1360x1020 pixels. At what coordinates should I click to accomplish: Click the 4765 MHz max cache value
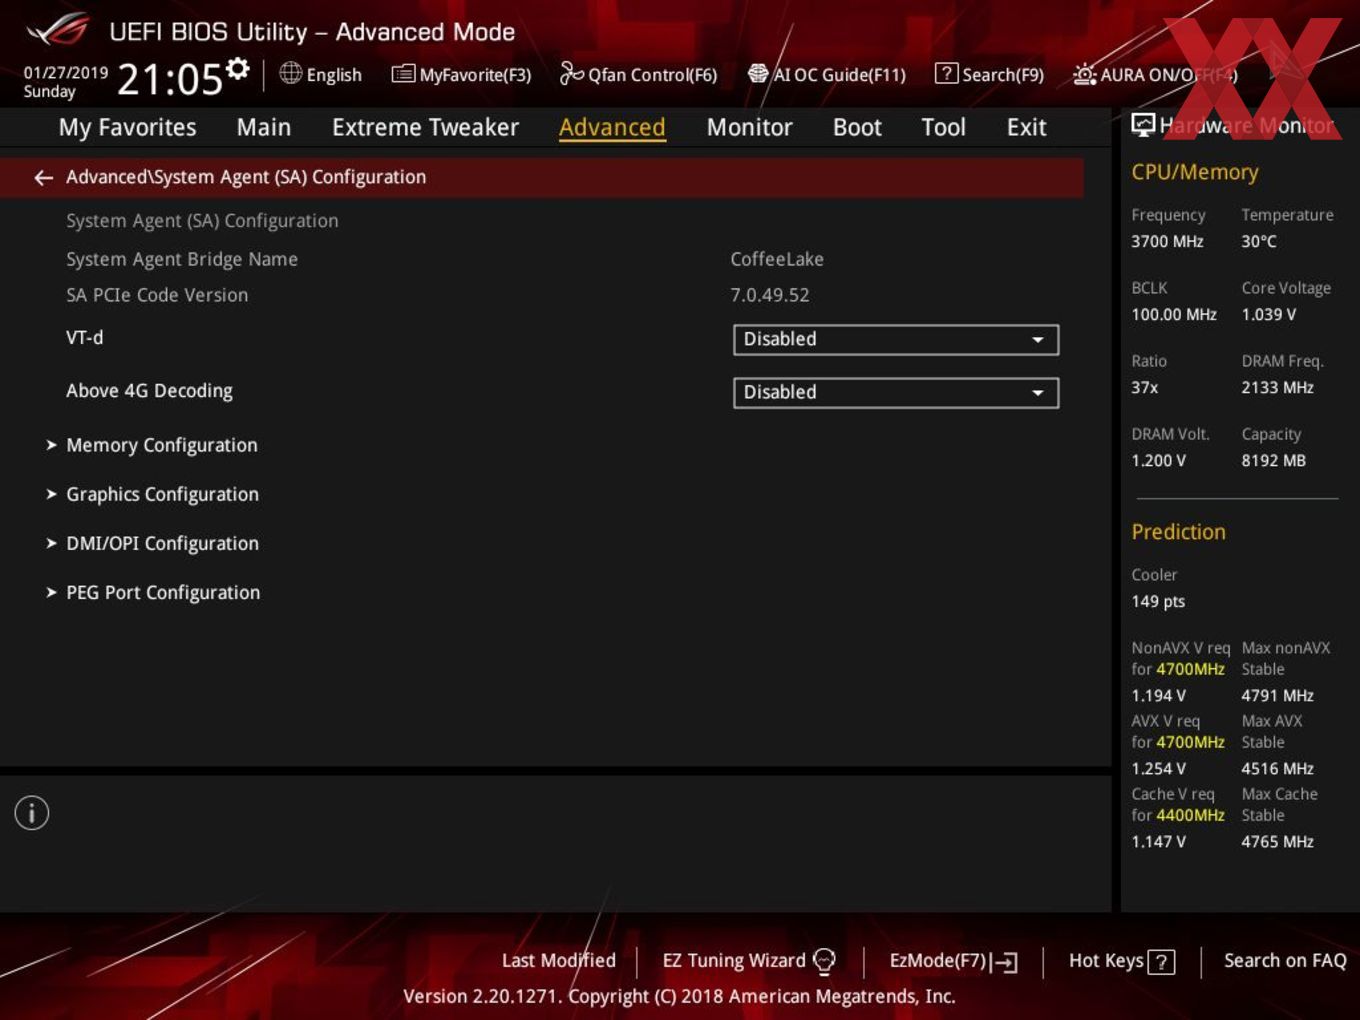[x=1277, y=841]
